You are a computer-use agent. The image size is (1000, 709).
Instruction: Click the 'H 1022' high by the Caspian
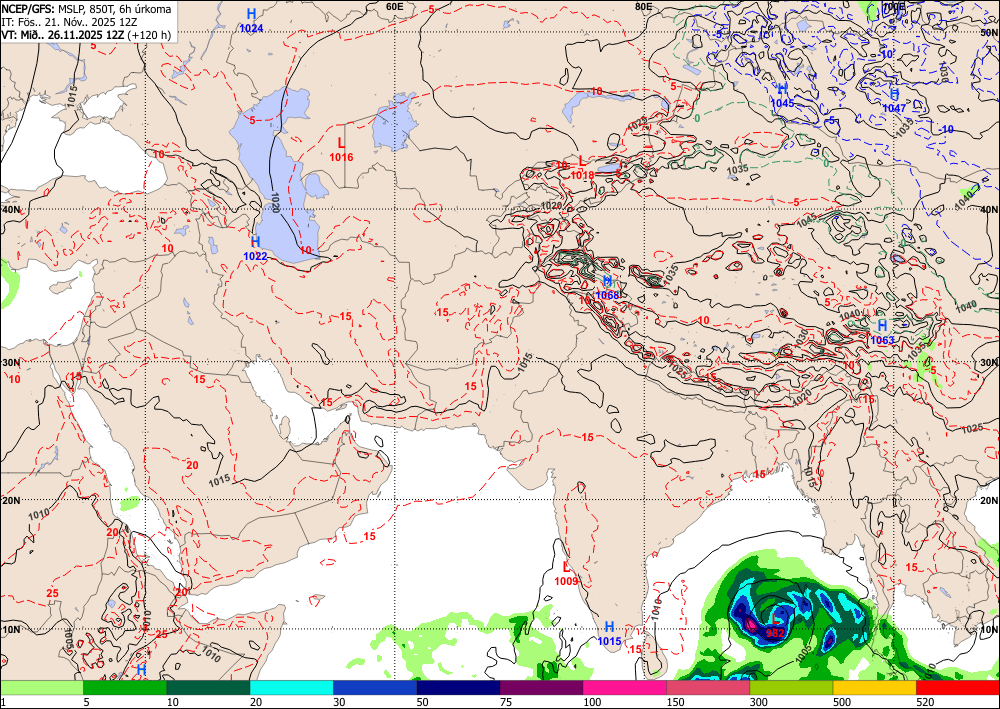(x=255, y=249)
